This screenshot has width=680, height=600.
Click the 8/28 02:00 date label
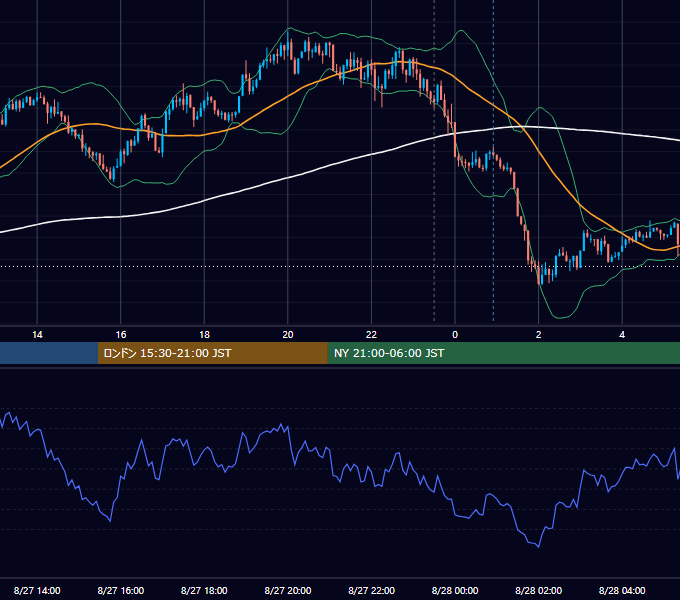[539, 590]
